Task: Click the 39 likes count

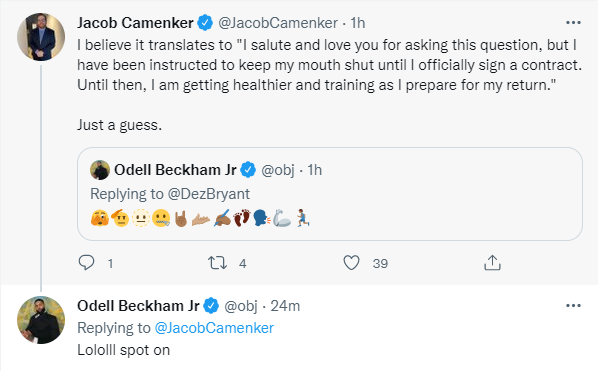Action: (x=380, y=263)
